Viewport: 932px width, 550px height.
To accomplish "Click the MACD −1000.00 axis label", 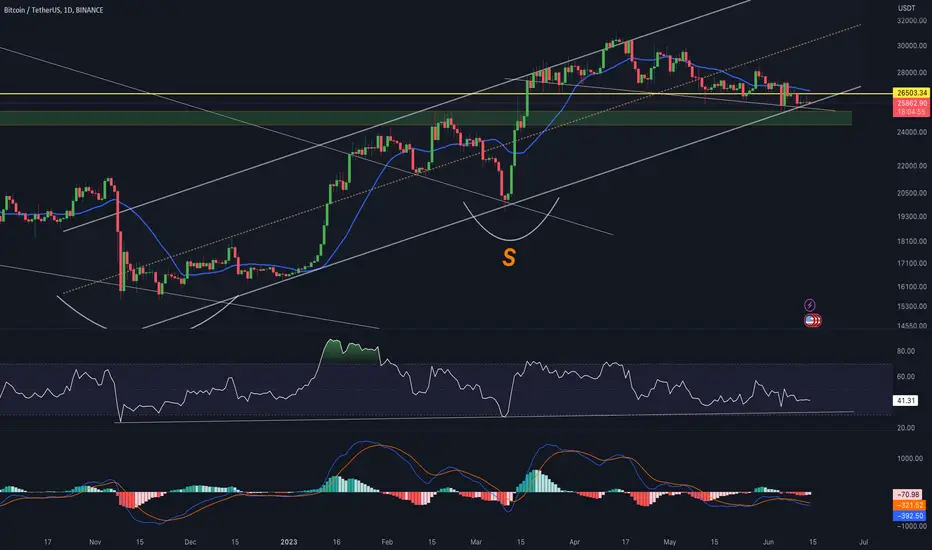I will (910, 526).
